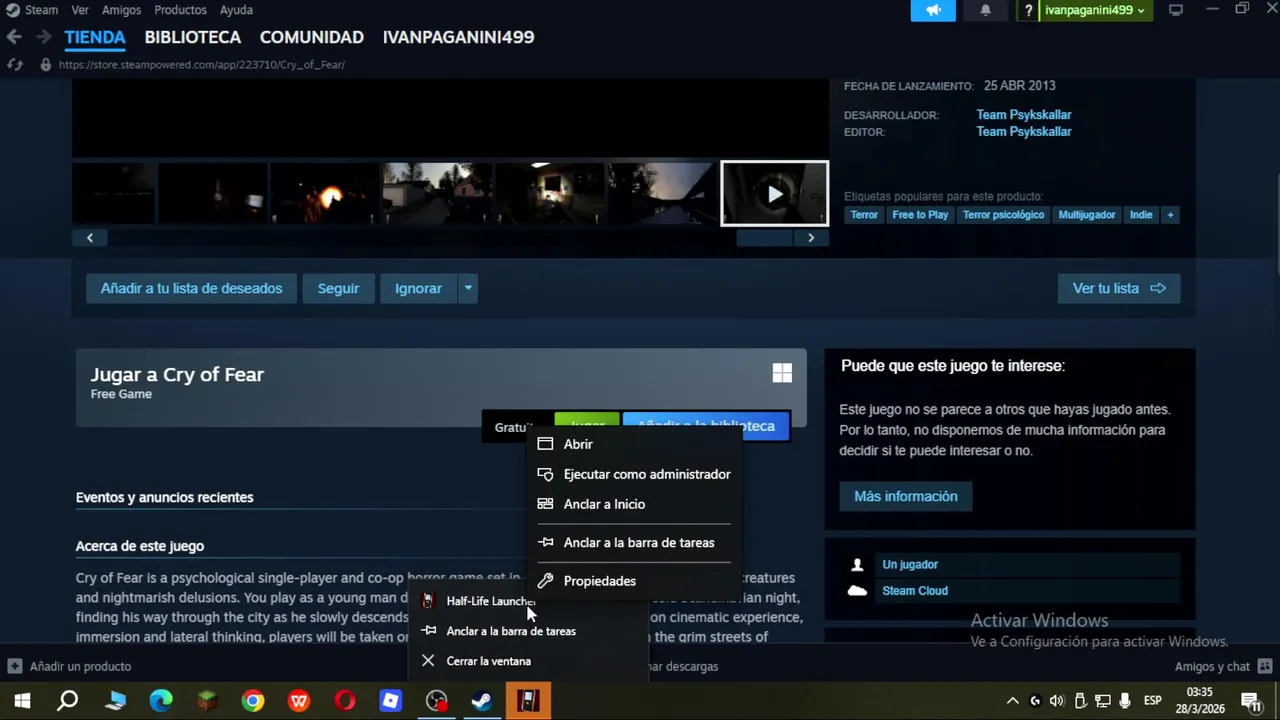Select Propiedades in the context menu
Viewport: 1280px width, 720px height.
coord(635,581)
